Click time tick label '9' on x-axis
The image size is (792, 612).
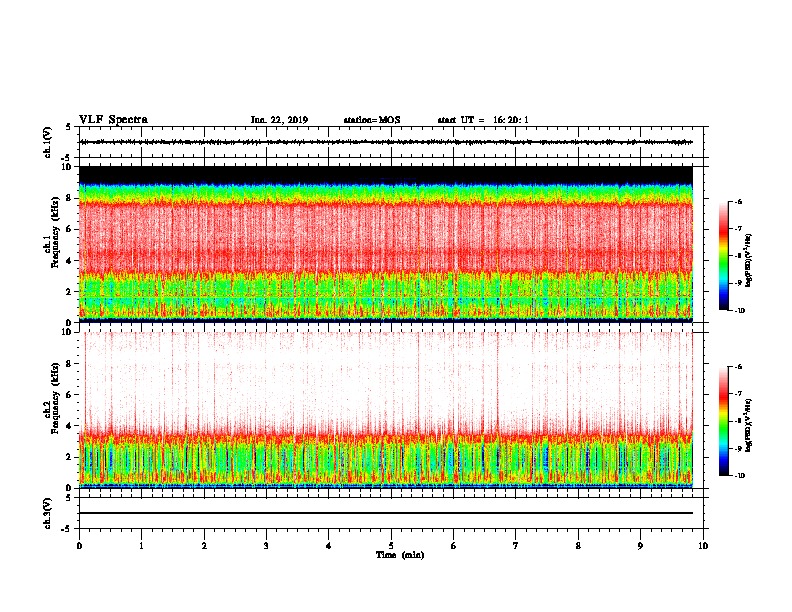coord(640,546)
